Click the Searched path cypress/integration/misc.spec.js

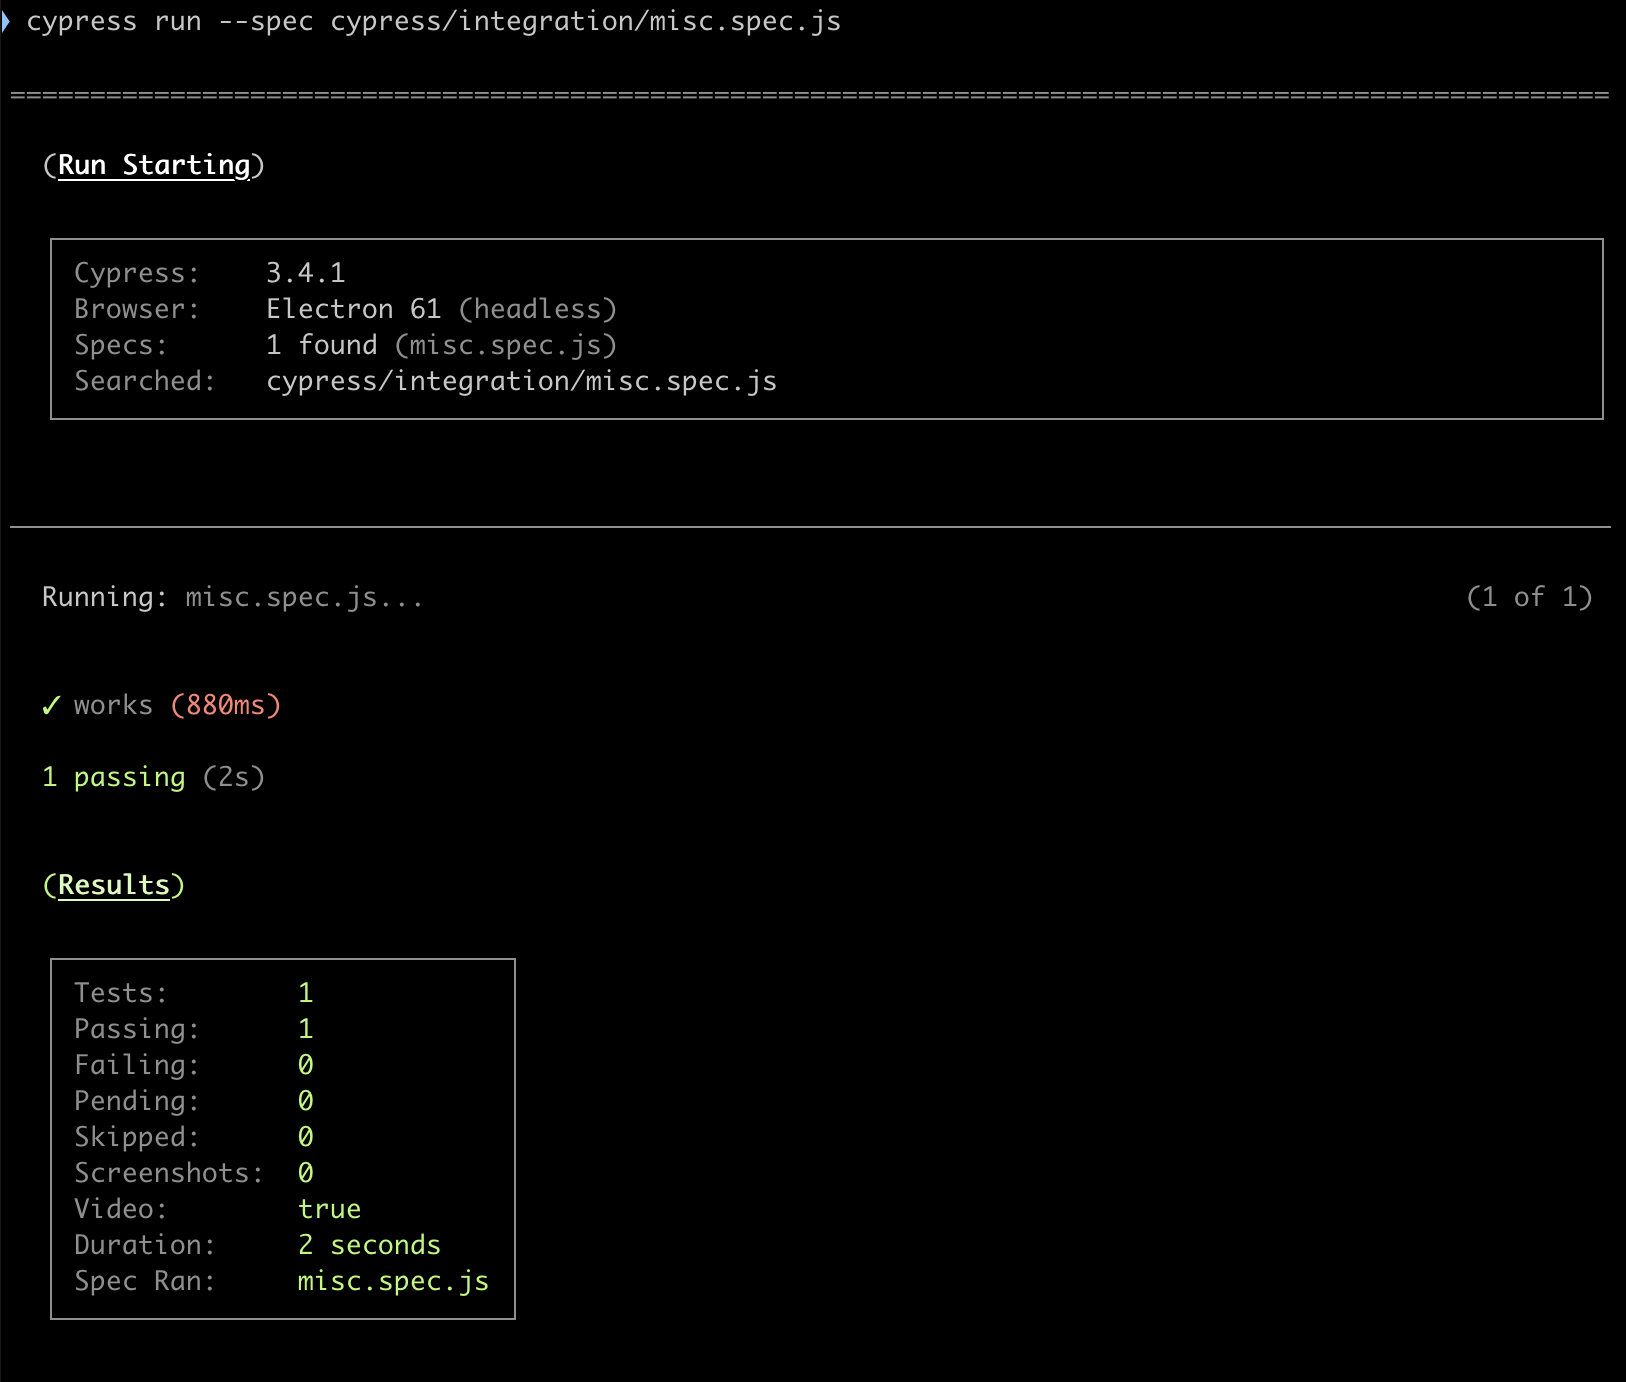click(x=521, y=380)
